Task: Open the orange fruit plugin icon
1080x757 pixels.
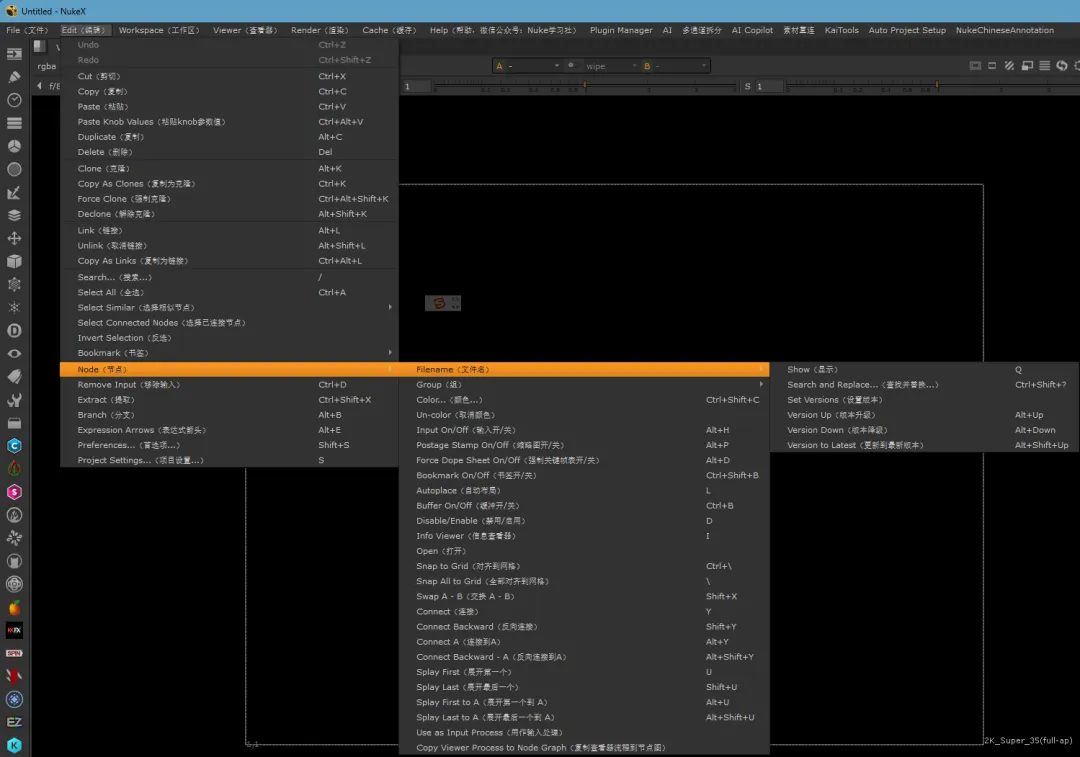Action: point(14,608)
